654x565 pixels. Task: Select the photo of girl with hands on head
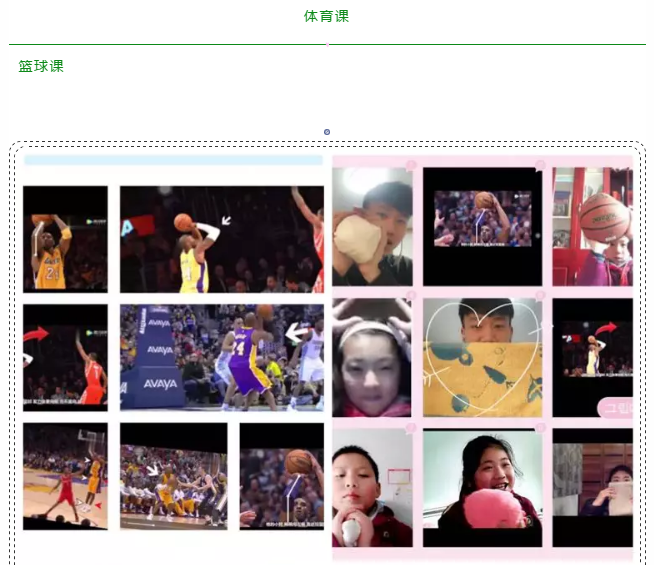pyautogui.click(x=372, y=357)
